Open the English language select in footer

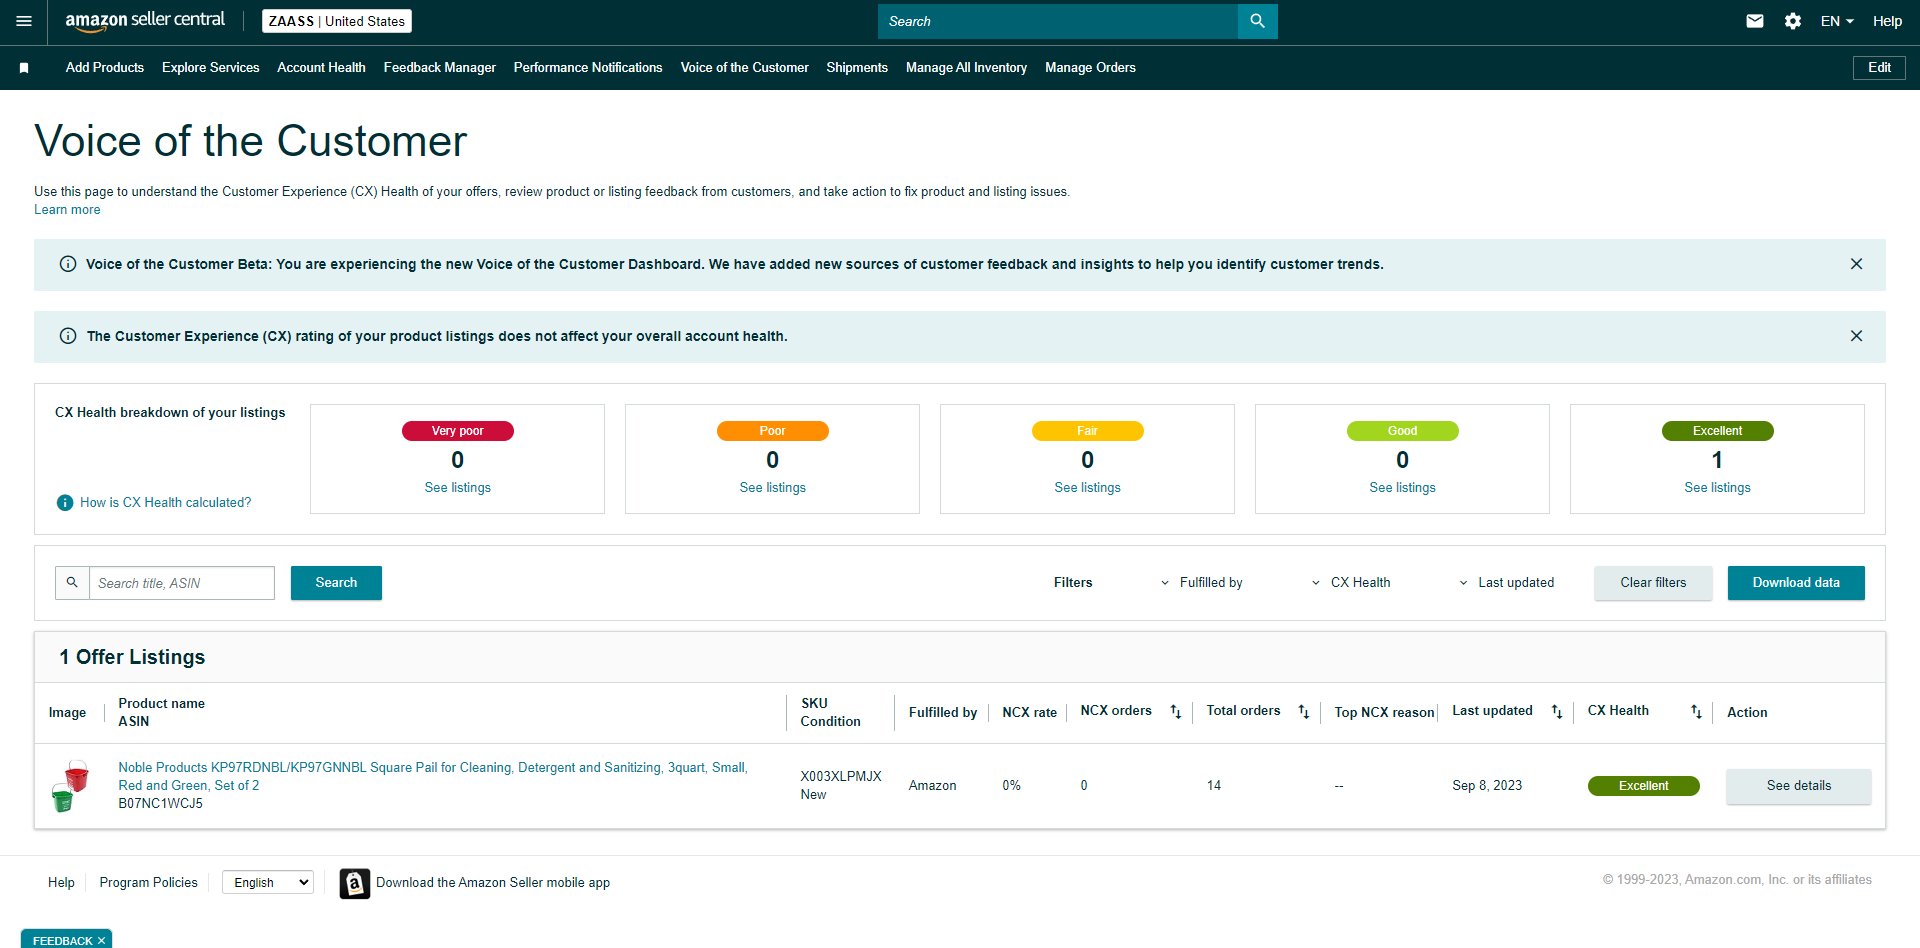pyautogui.click(x=268, y=882)
